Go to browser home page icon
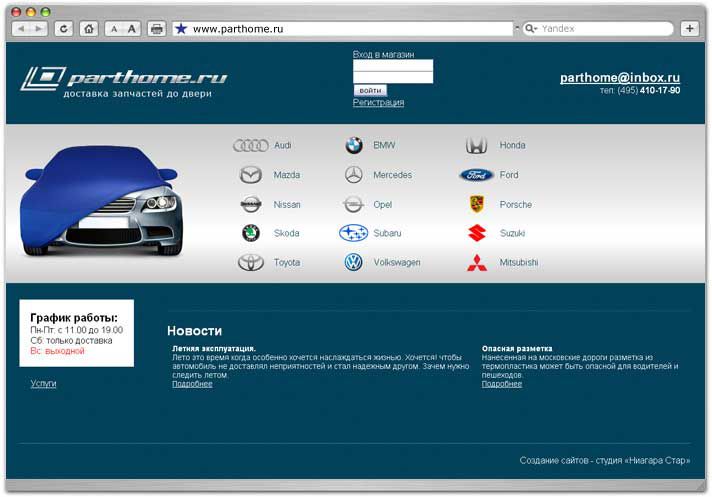 [89, 29]
